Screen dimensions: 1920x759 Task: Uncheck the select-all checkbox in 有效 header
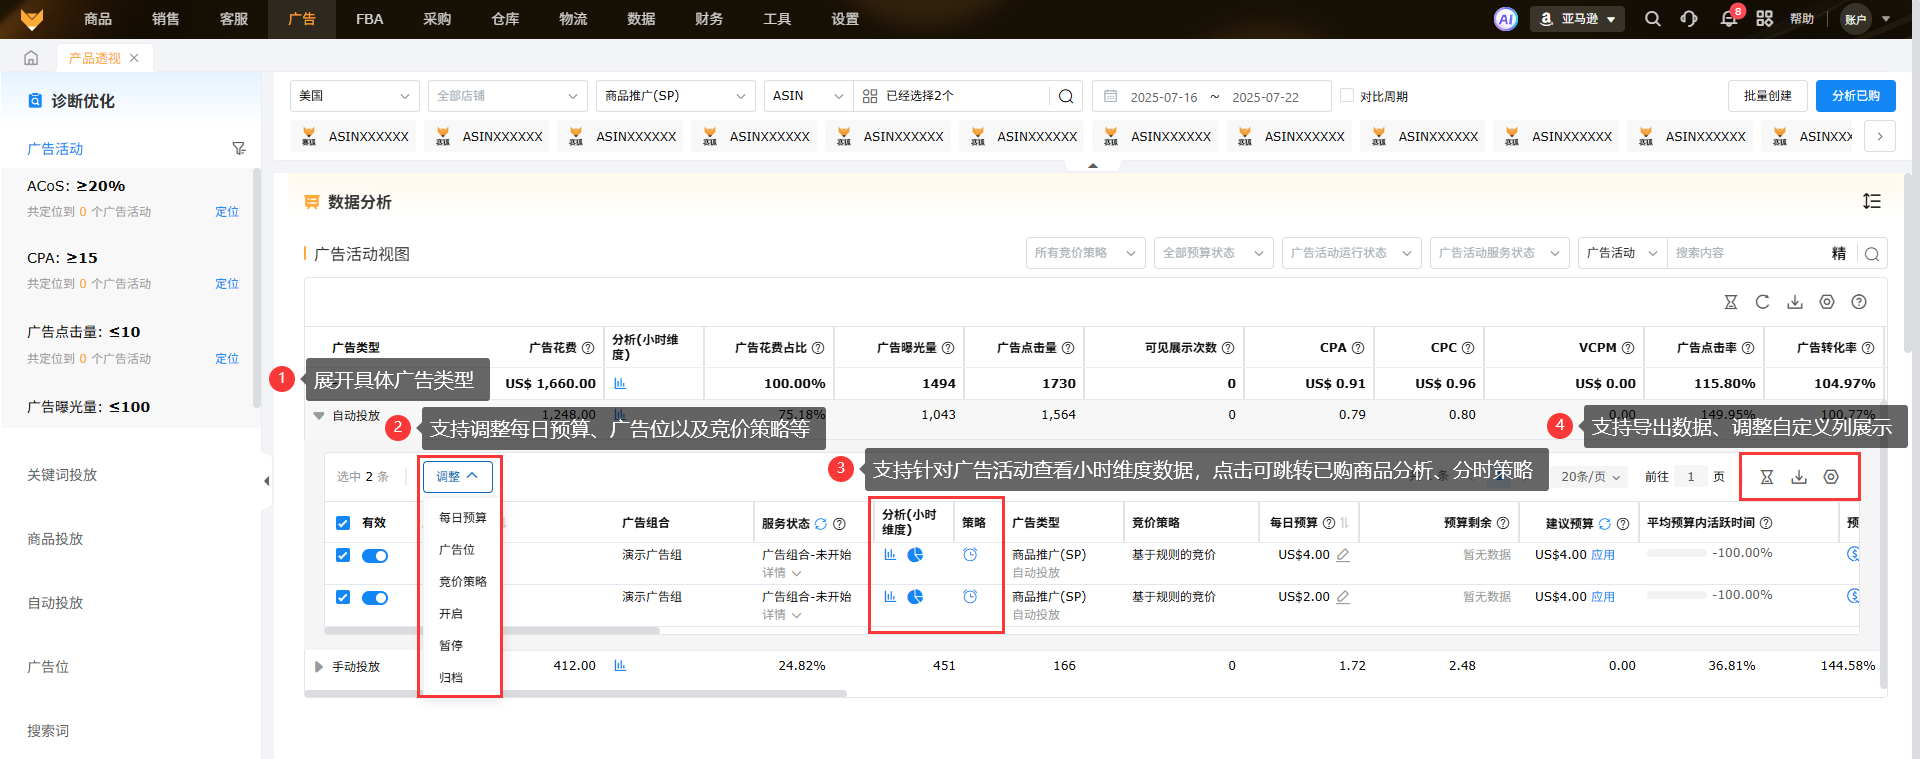(x=343, y=523)
